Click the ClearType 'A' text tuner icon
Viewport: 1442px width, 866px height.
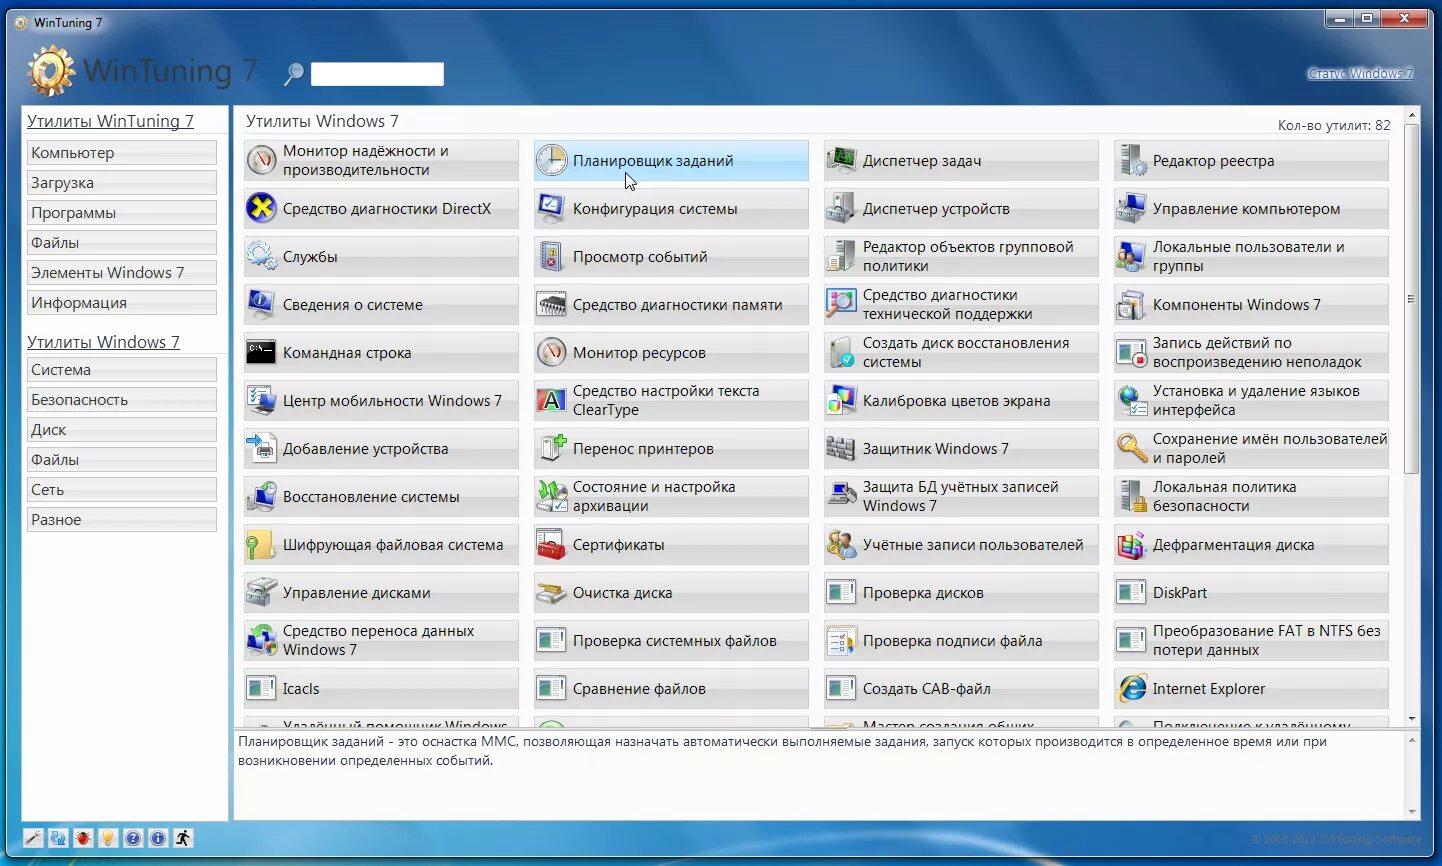(551, 400)
